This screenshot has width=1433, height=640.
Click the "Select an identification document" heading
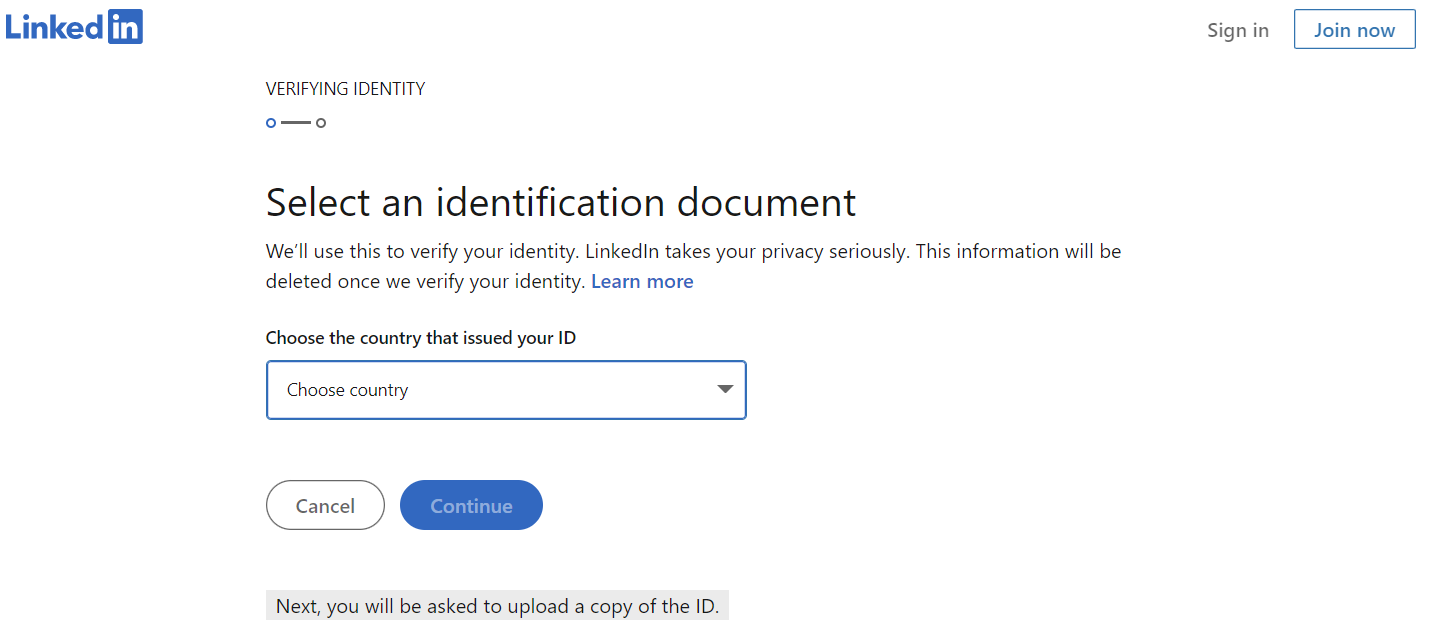561,203
